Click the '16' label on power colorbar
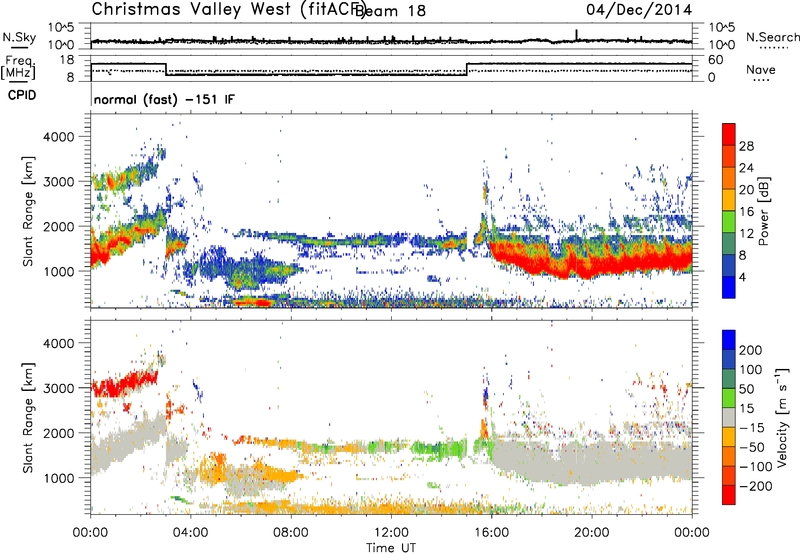The width and height of the screenshot is (800, 554). tap(746, 212)
